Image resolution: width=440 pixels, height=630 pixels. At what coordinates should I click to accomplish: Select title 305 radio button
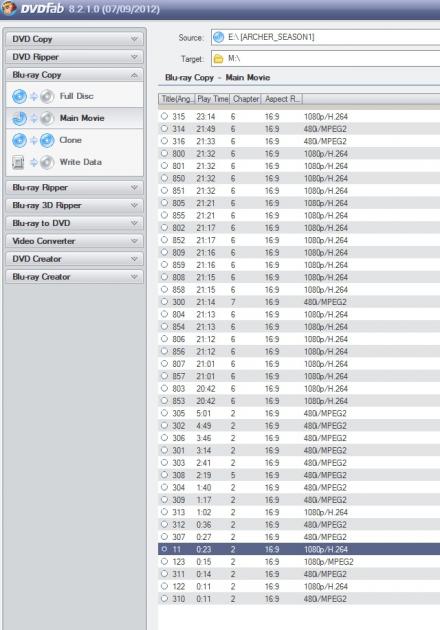pyautogui.click(x=164, y=413)
